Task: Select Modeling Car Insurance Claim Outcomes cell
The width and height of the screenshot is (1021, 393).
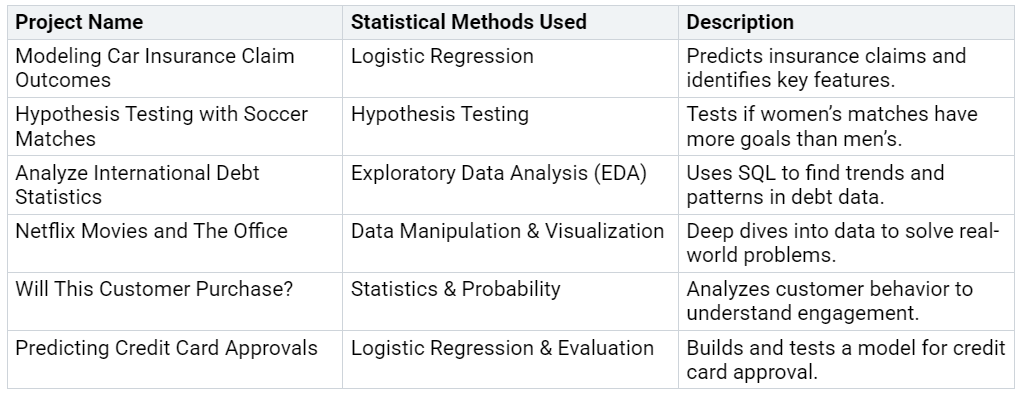Action: [175, 68]
